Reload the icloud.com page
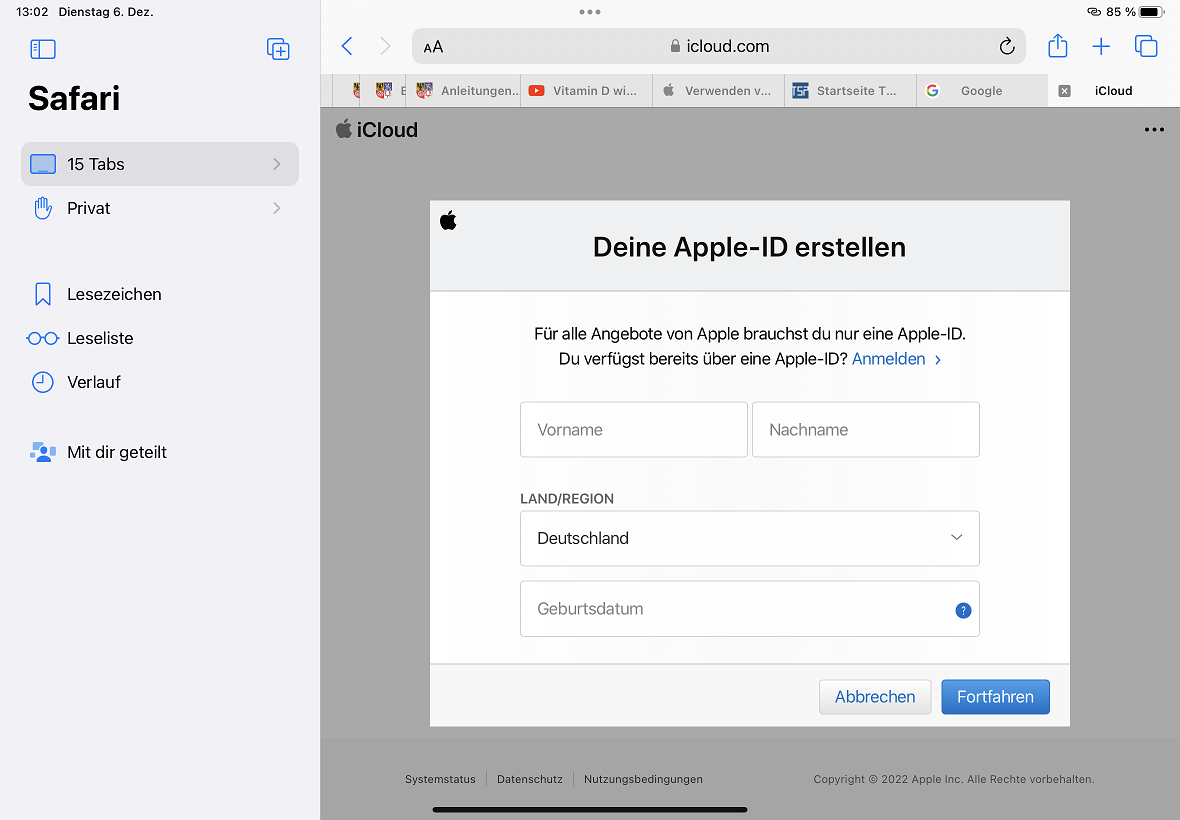Viewport: 1180px width, 820px height. coord(1007,47)
